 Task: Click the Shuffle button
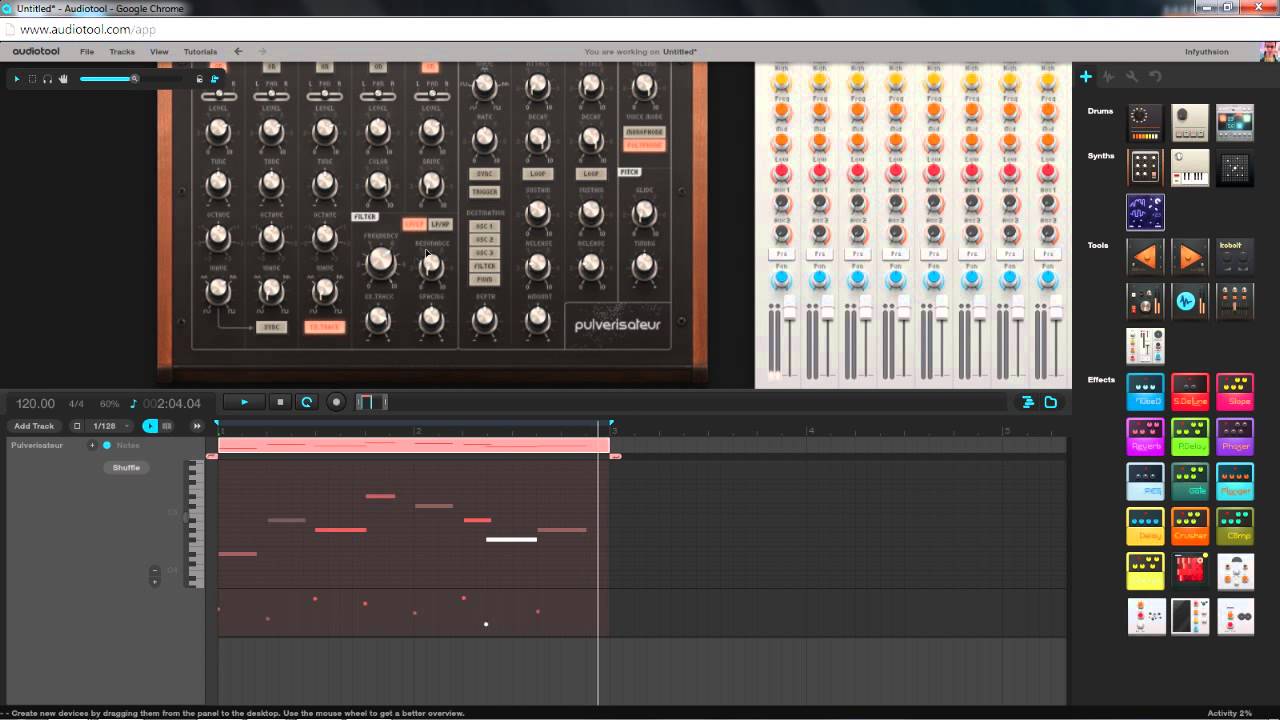click(126, 467)
